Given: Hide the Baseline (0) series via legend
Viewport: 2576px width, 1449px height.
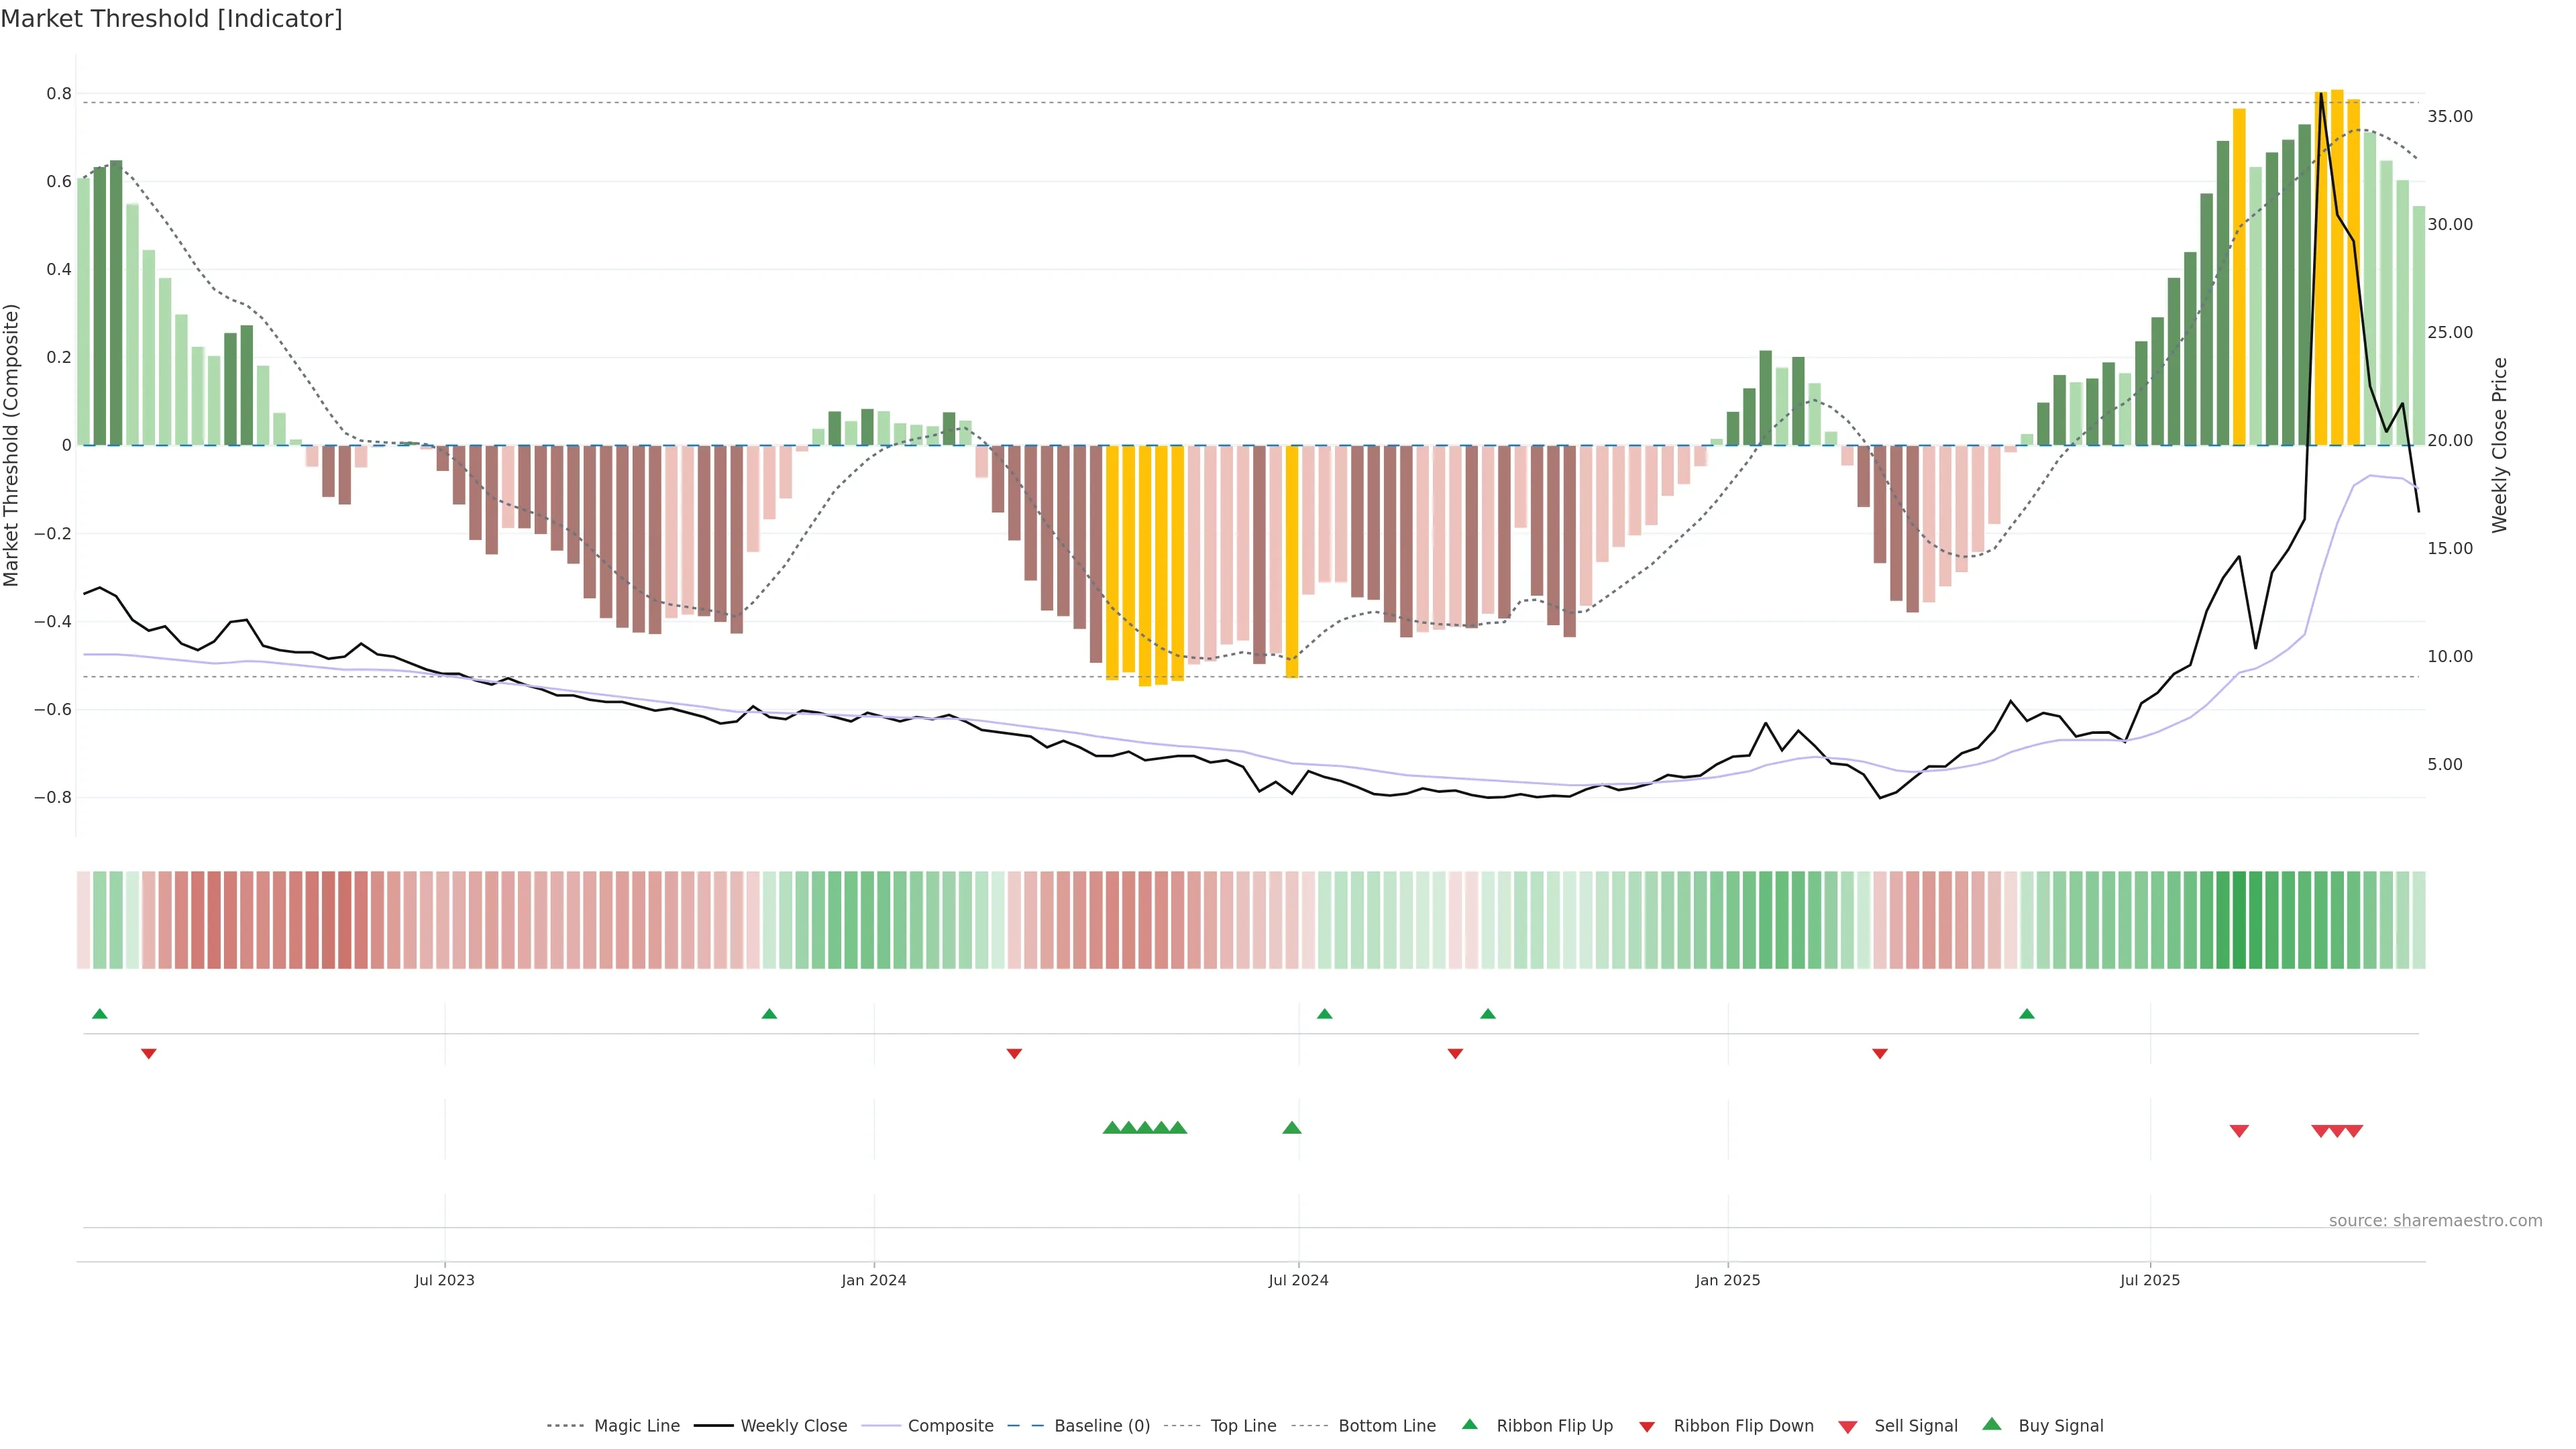Looking at the screenshot, I should pyautogui.click(x=1101, y=1426).
